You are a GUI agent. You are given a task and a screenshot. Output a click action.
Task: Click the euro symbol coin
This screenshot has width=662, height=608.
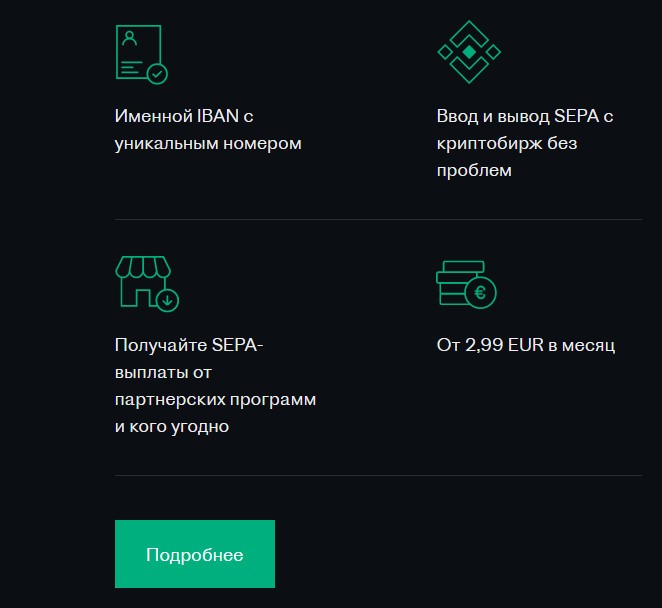pyautogui.click(x=481, y=293)
